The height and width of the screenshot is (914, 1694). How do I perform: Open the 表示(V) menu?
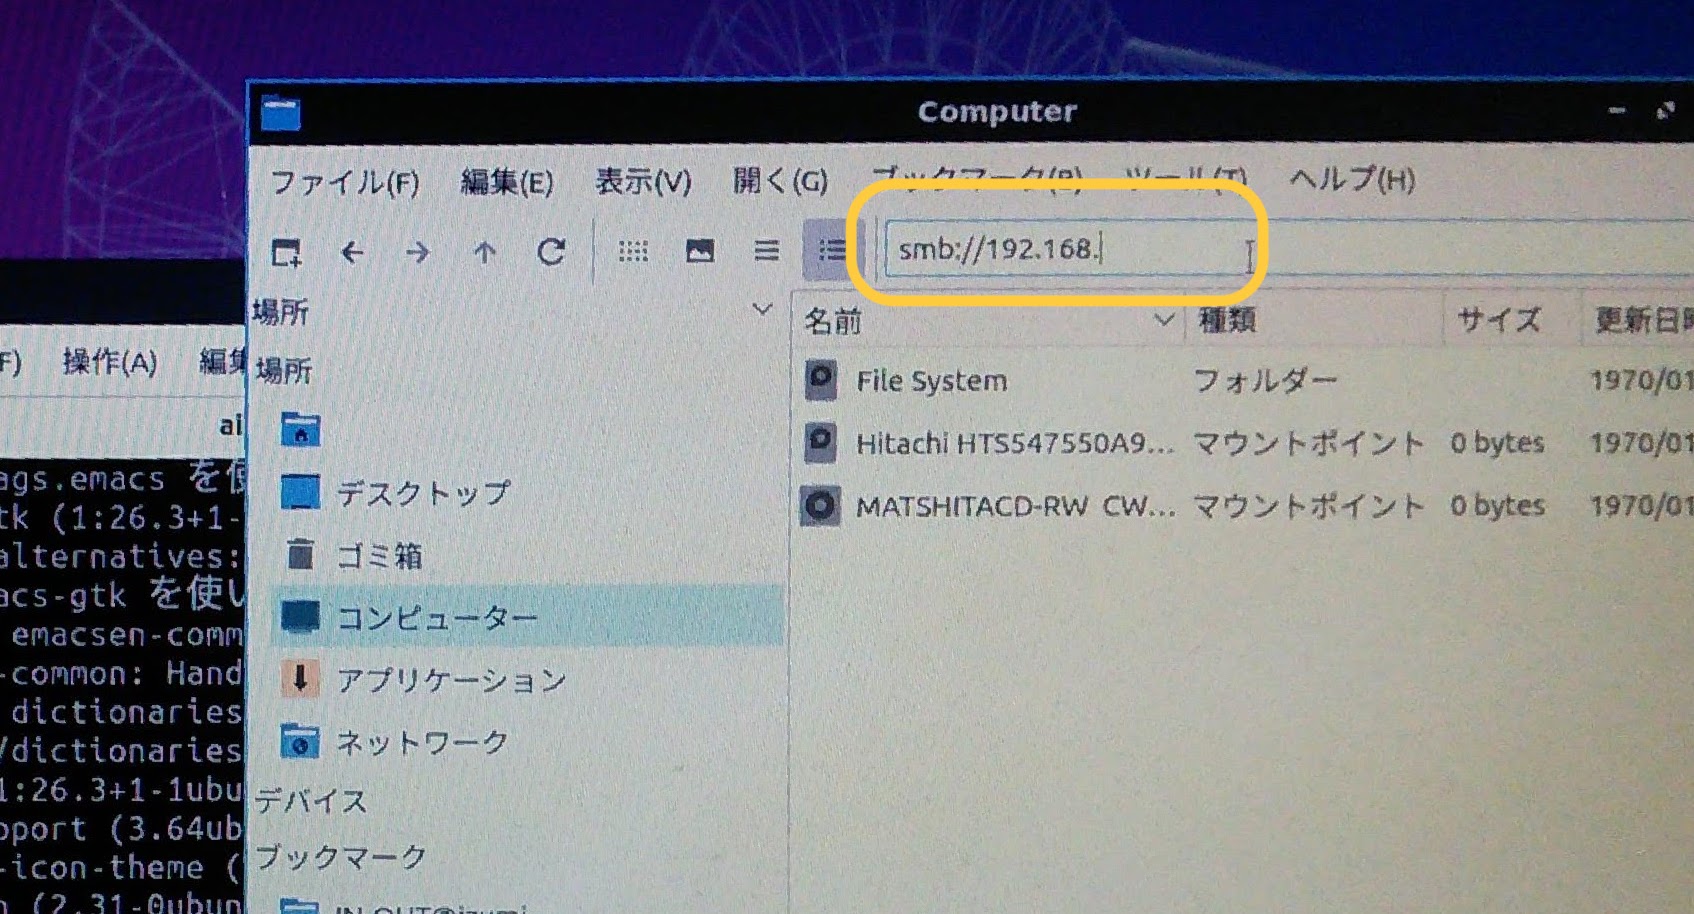(x=643, y=182)
